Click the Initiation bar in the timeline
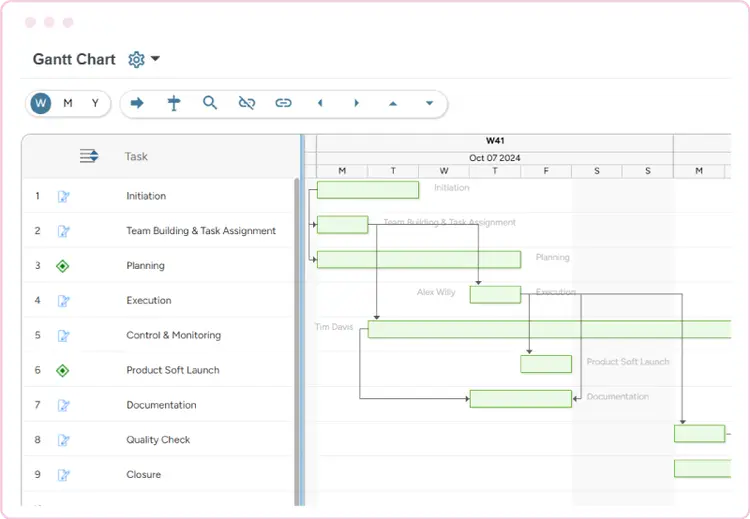The width and height of the screenshot is (750, 519). coord(368,190)
